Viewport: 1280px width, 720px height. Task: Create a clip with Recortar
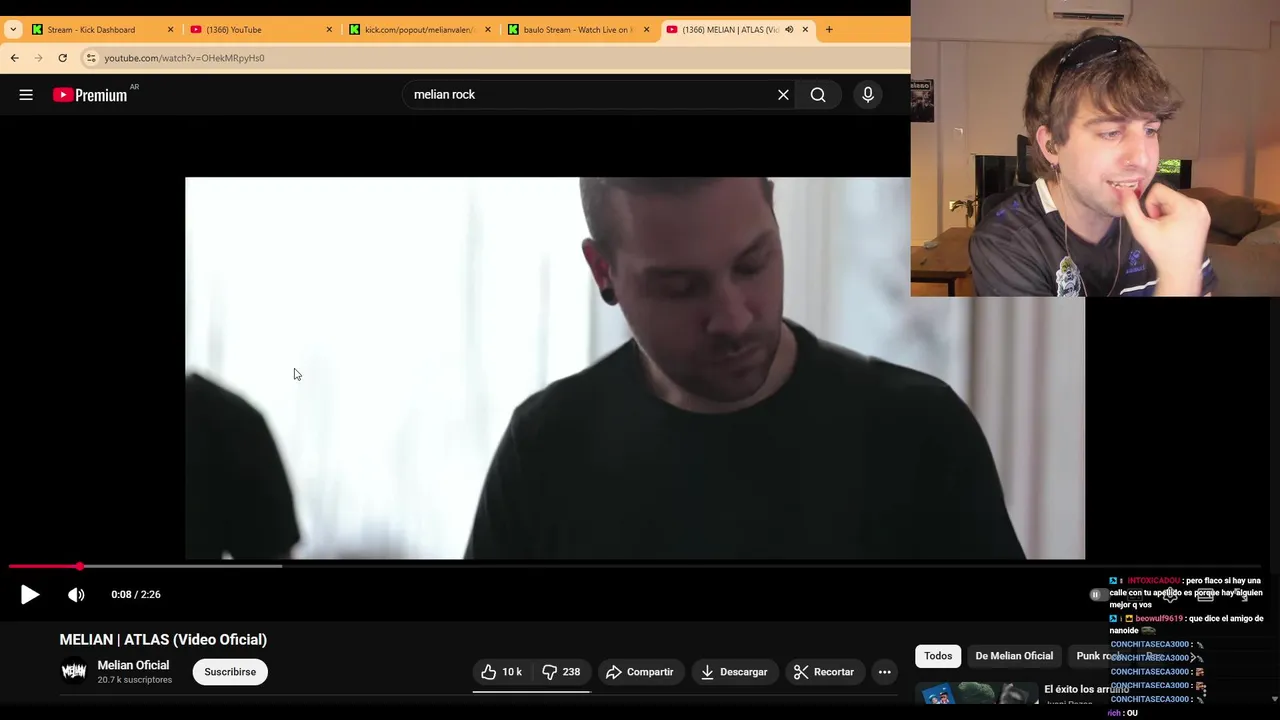824,672
